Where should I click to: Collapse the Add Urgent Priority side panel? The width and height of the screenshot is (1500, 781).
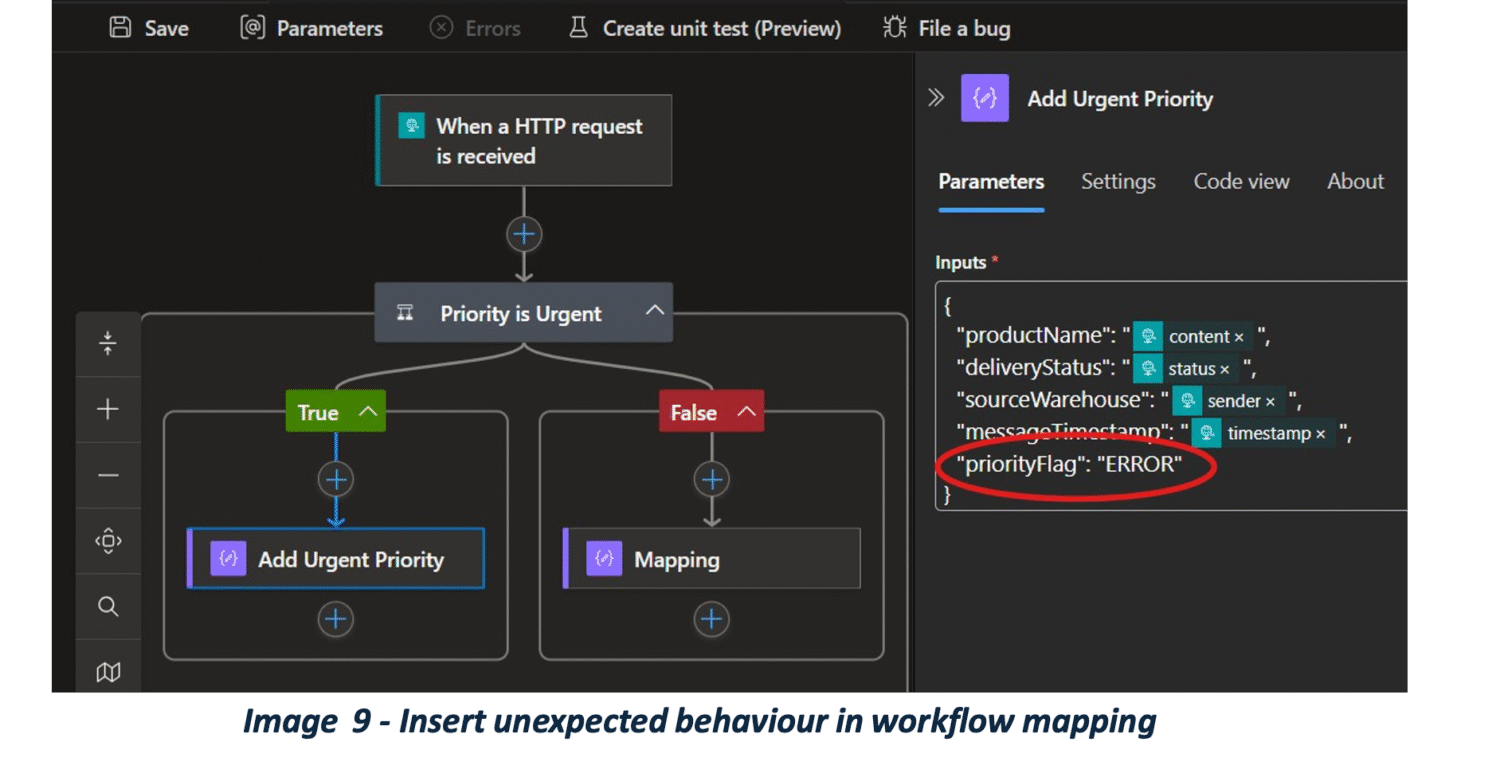pyautogui.click(x=936, y=98)
